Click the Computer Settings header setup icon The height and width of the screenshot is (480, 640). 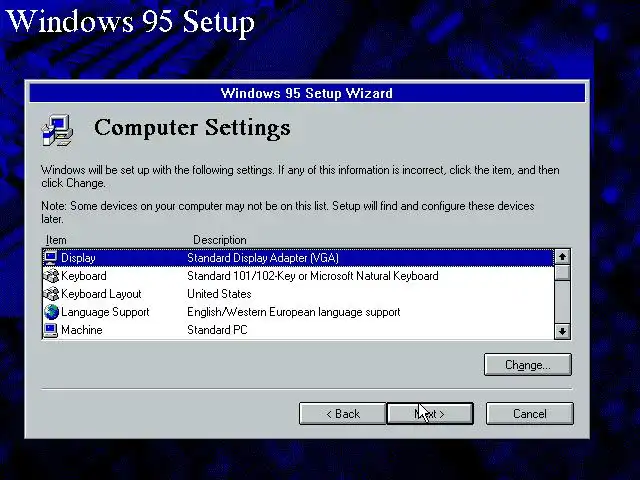point(58,131)
